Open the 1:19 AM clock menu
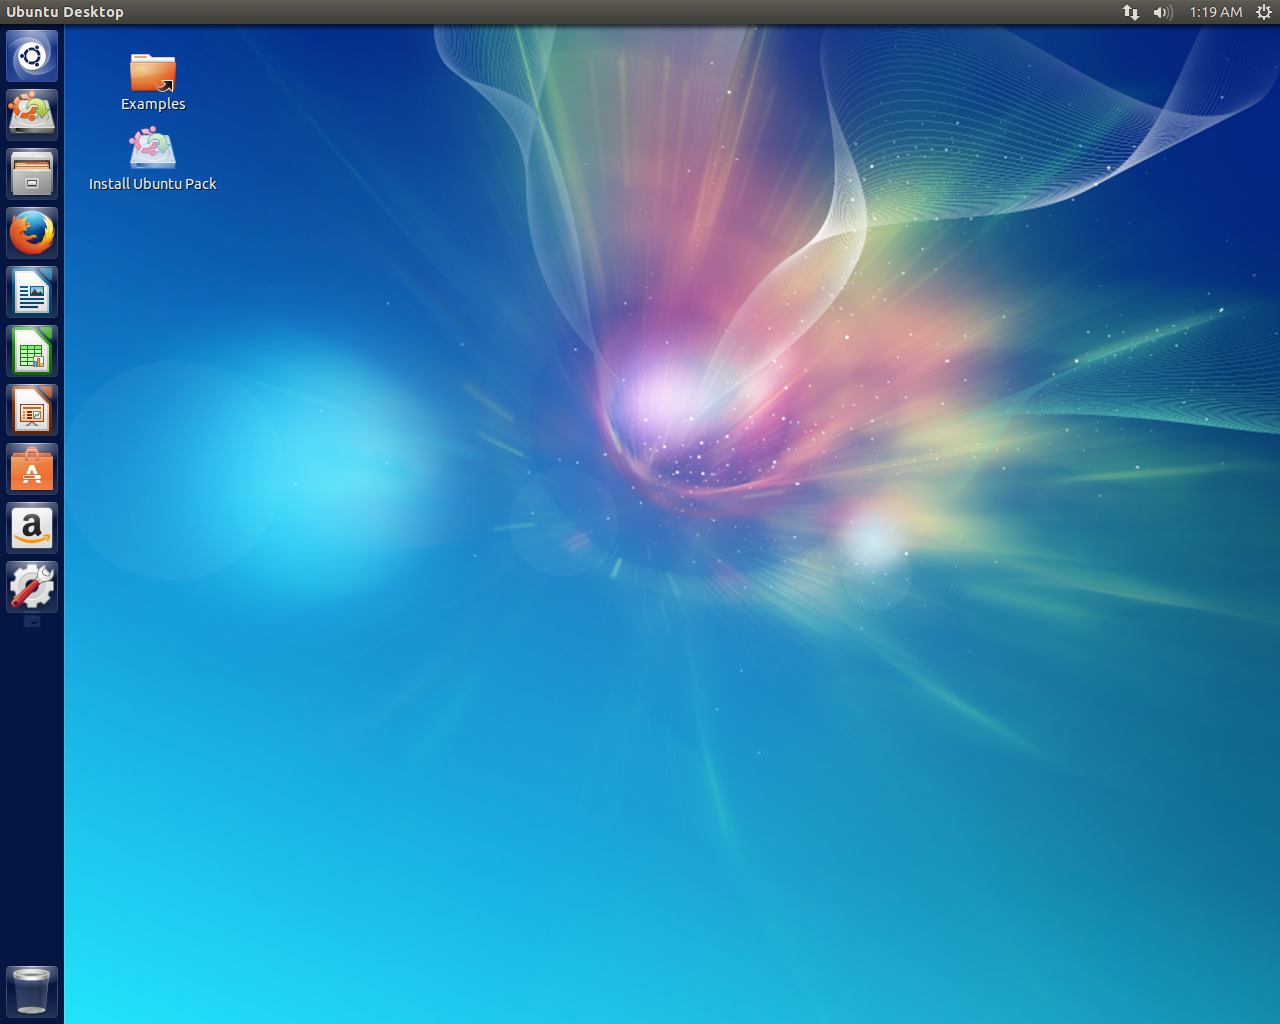The width and height of the screenshot is (1280, 1024). tap(1216, 12)
